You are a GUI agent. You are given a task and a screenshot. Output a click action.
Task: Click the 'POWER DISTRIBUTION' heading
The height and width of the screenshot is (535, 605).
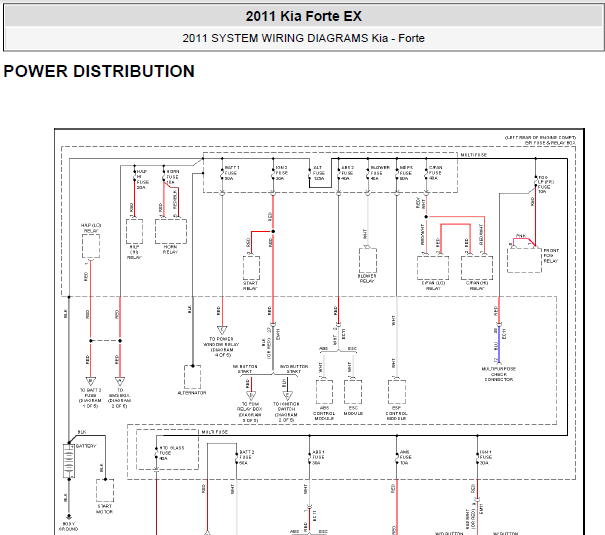tap(99, 71)
